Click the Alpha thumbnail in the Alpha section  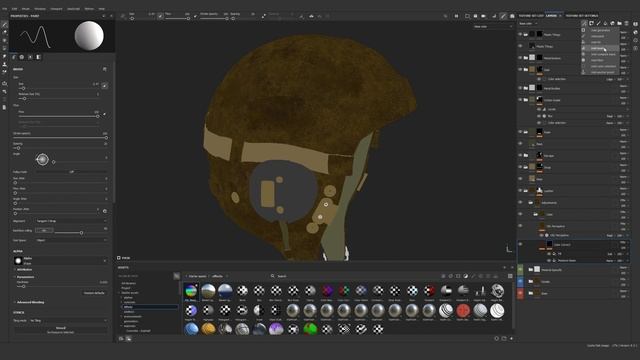[18, 260]
